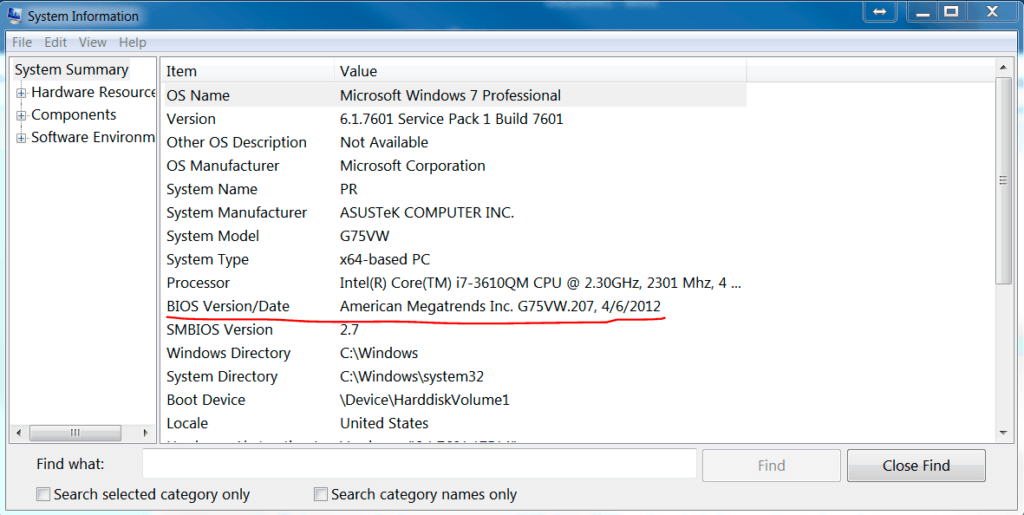Click value American Megatrends Inc. G75VW.207
This screenshot has height=515, width=1024.
point(500,306)
